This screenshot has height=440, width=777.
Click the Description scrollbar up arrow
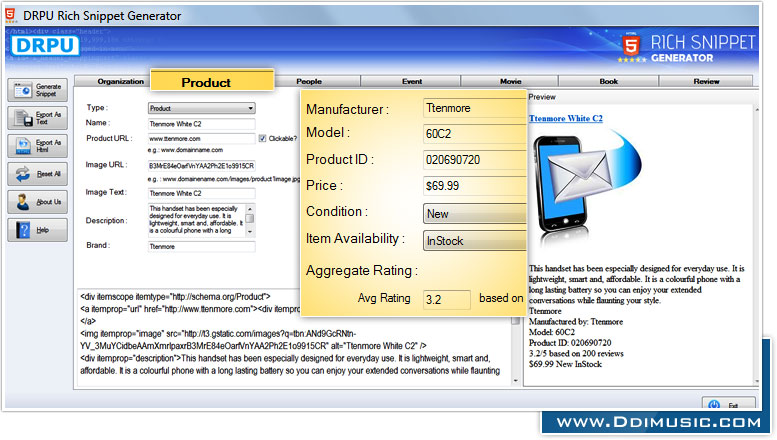[250, 208]
